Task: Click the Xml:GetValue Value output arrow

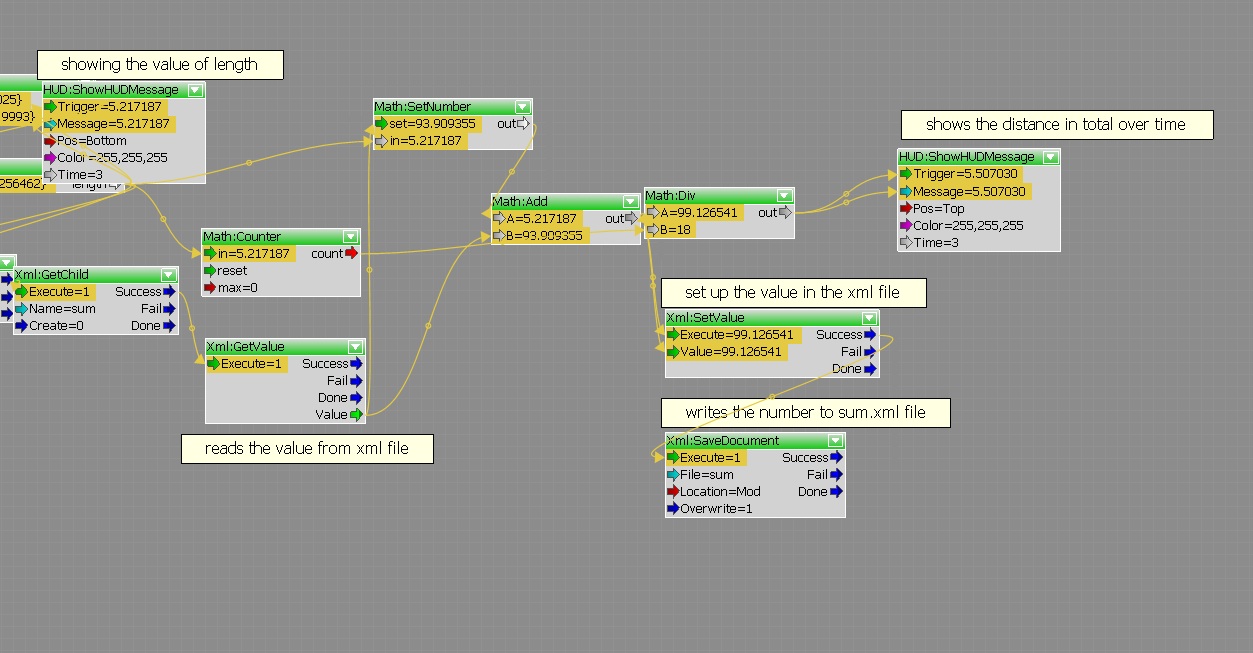Action: coord(356,415)
